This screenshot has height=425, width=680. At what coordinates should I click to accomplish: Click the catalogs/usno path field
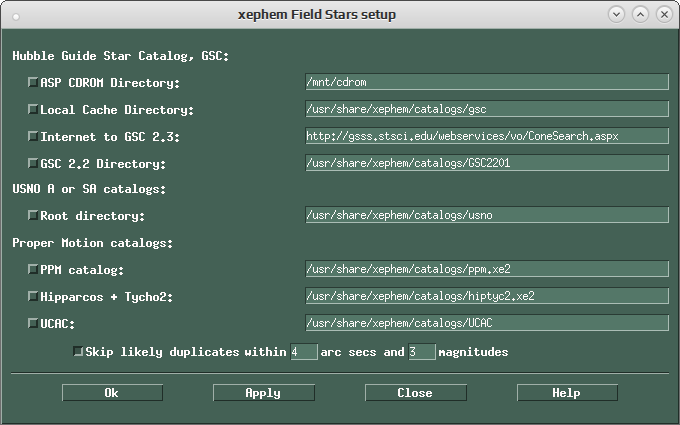487,215
